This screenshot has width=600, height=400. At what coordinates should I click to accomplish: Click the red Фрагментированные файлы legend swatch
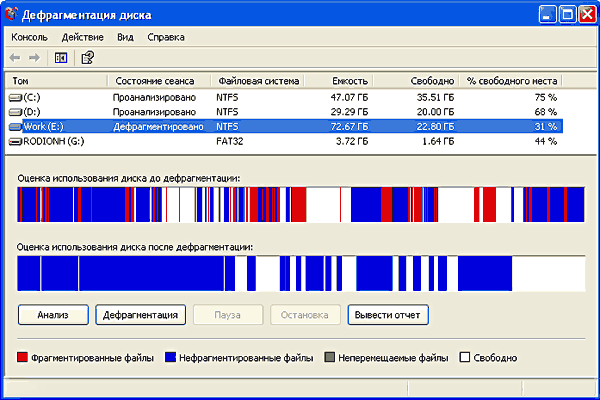(23, 357)
